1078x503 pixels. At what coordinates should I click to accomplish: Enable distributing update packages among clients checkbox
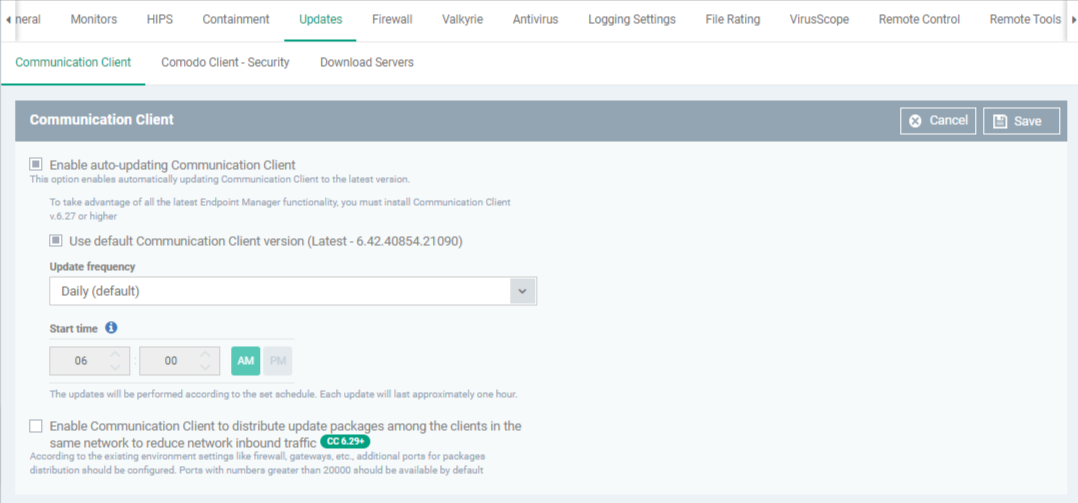(36, 426)
